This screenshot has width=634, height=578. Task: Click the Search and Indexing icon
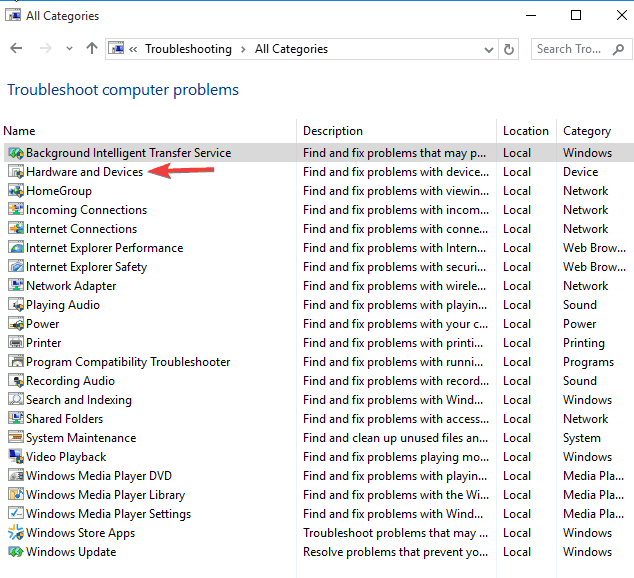pyautogui.click(x=16, y=400)
